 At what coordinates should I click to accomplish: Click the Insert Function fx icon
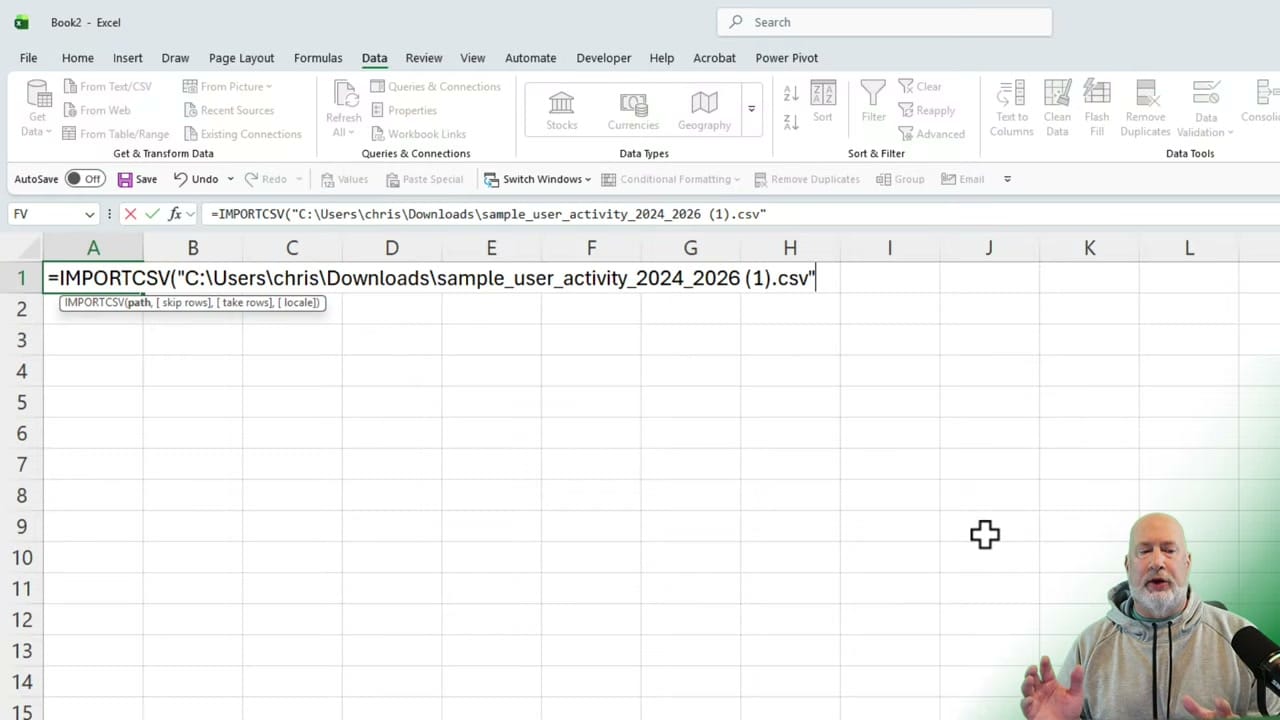click(175, 213)
